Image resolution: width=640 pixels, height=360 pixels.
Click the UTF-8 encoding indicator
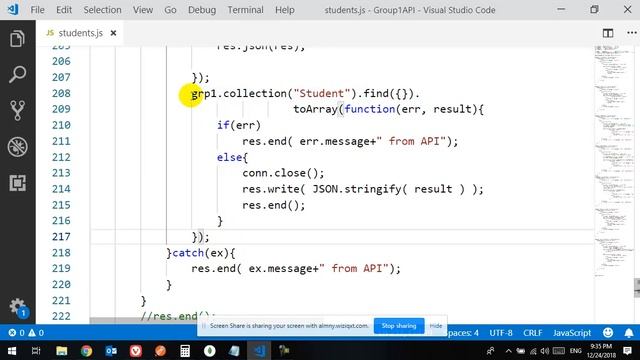tap(501, 333)
